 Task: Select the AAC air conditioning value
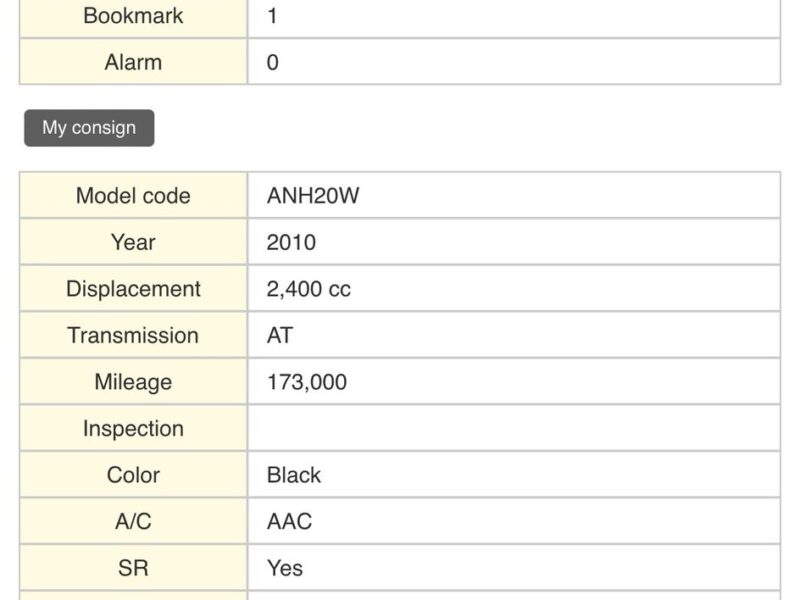(289, 521)
